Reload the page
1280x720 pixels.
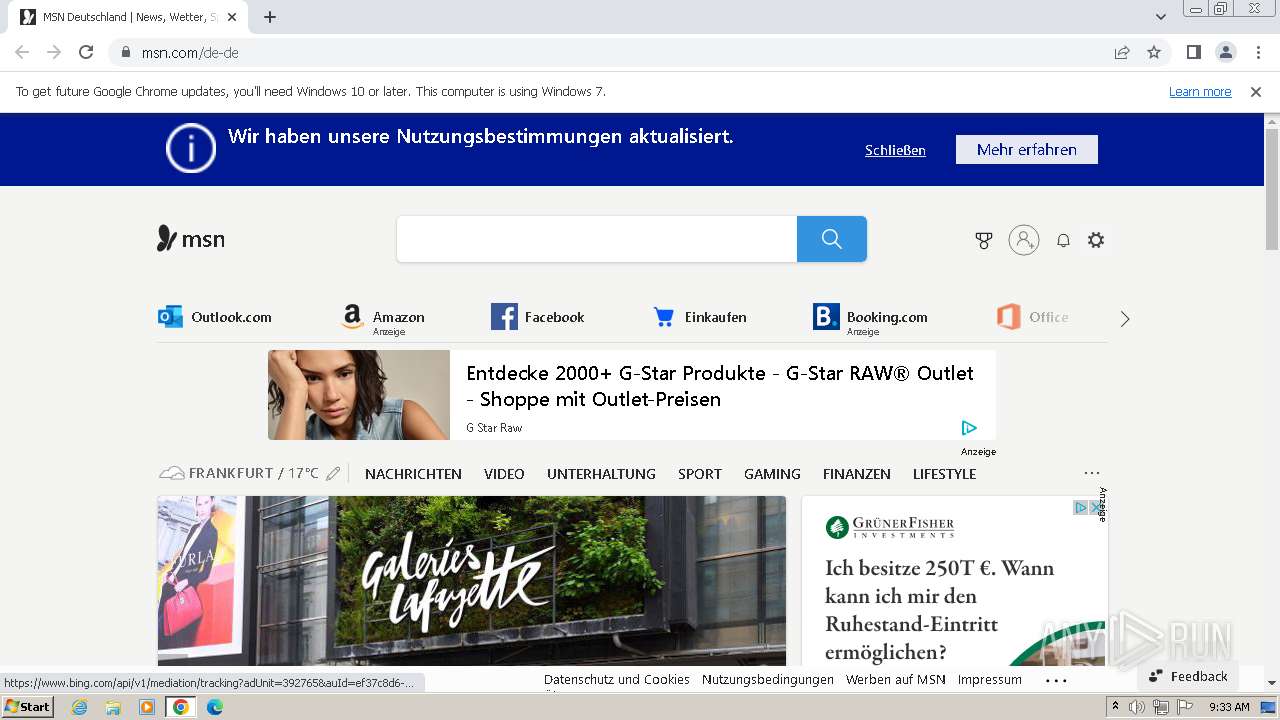pyautogui.click(x=86, y=52)
